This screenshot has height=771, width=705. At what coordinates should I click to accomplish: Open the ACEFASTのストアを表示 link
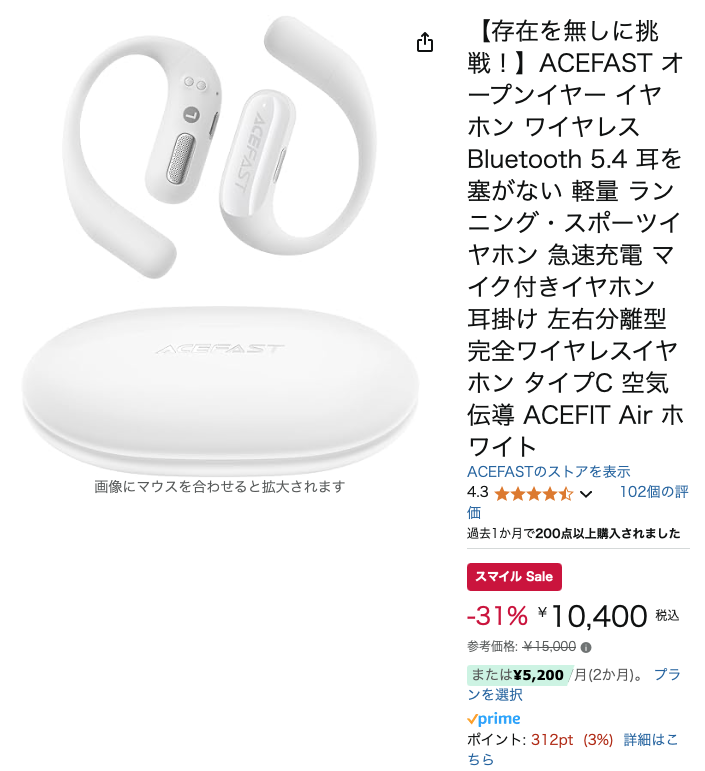[549, 472]
